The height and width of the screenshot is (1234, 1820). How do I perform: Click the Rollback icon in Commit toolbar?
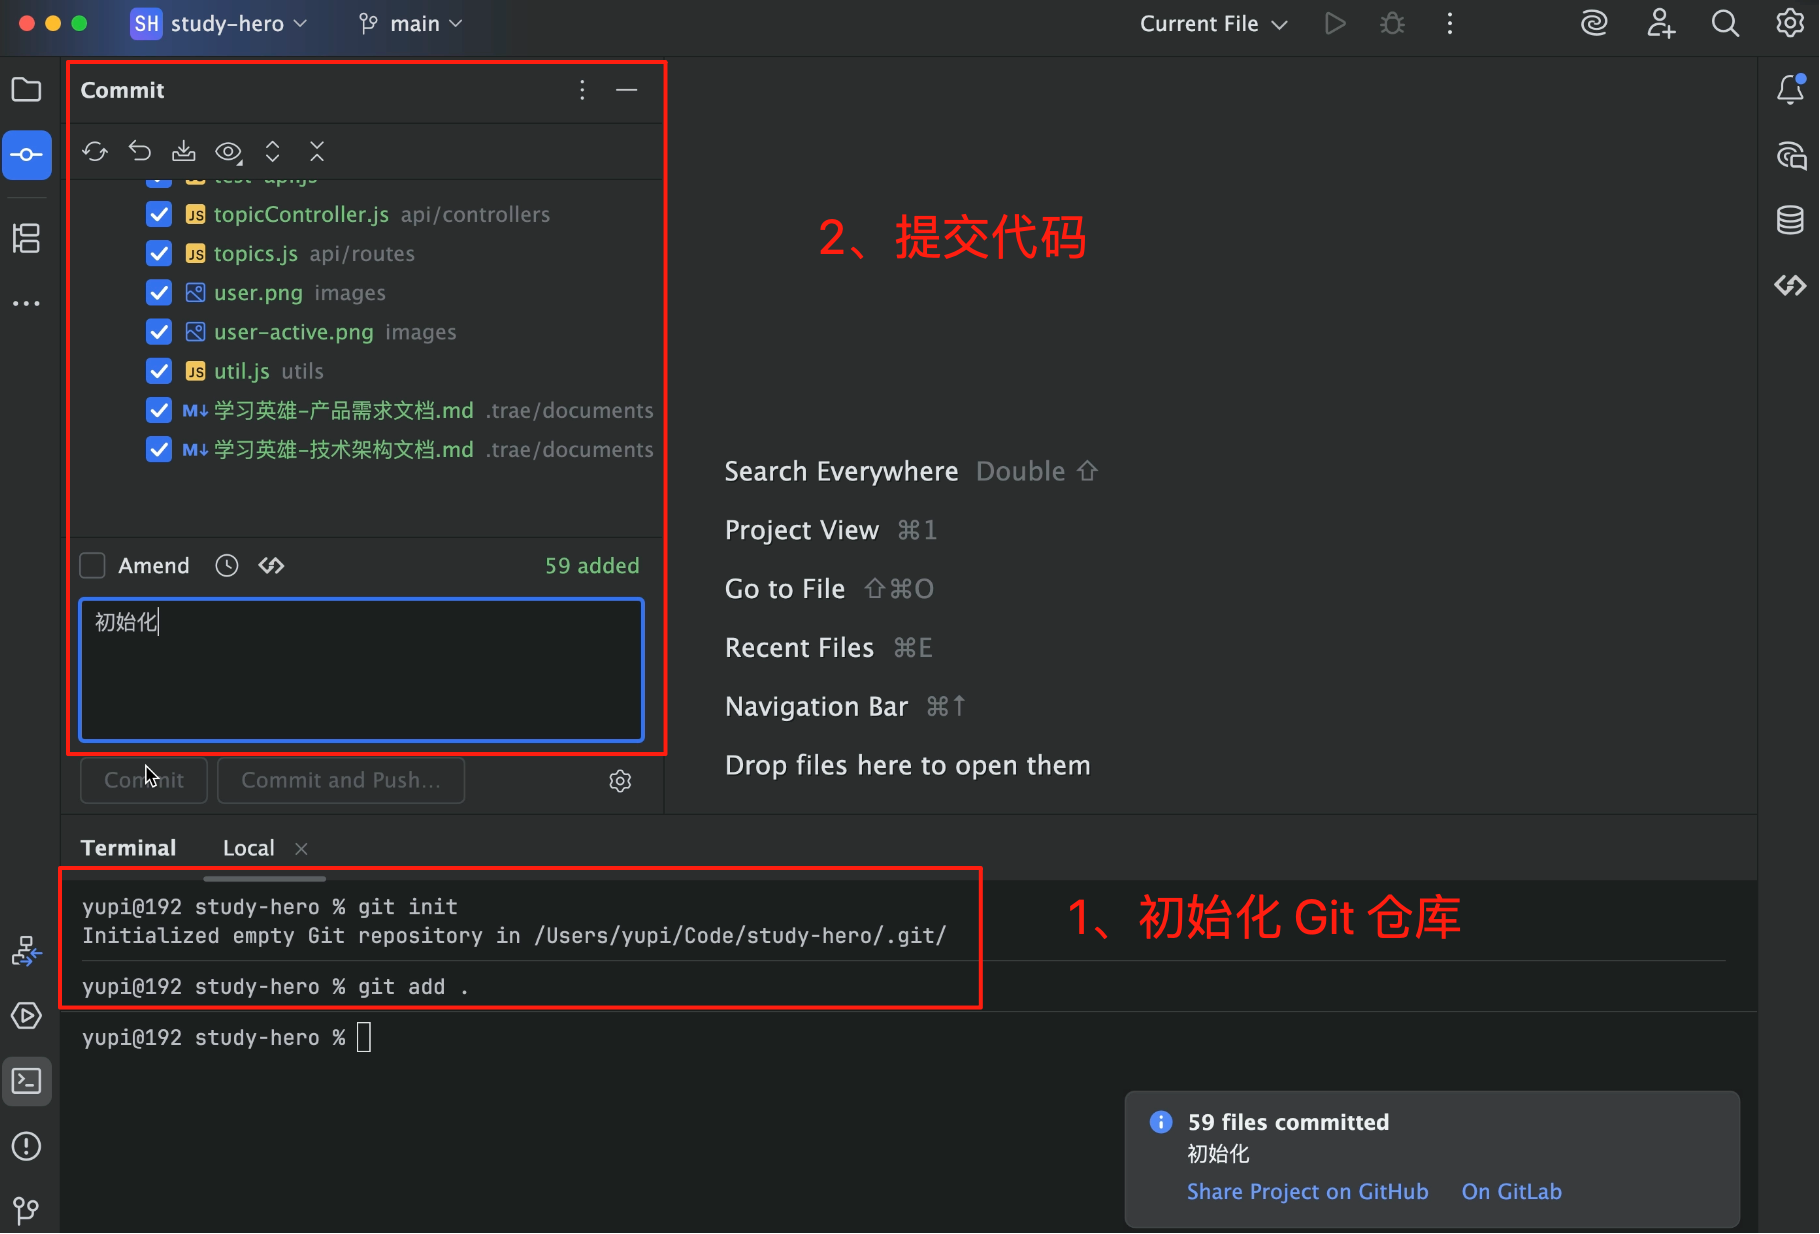tap(140, 151)
